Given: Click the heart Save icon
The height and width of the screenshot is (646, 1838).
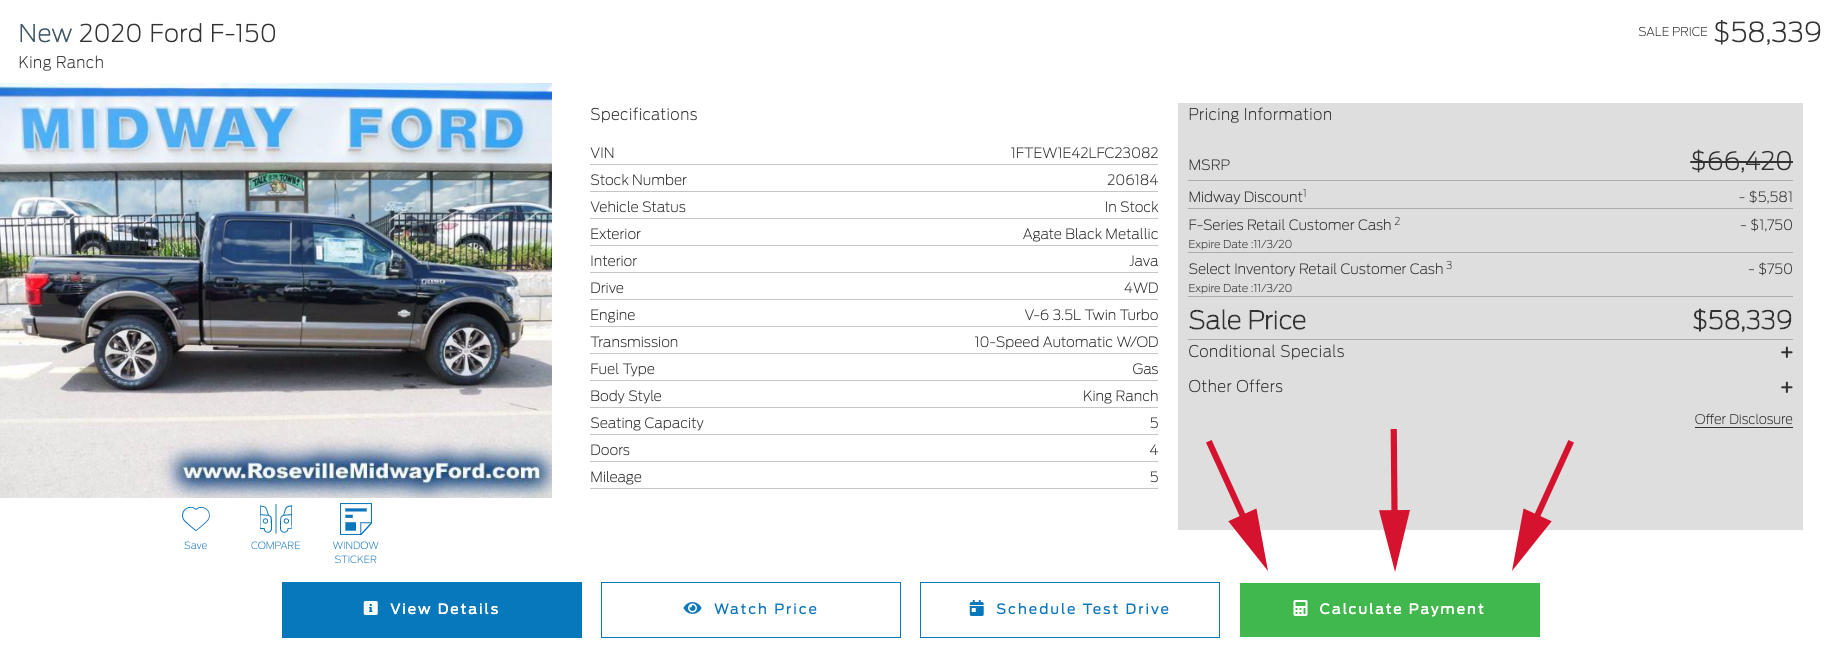Looking at the screenshot, I should pyautogui.click(x=195, y=519).
